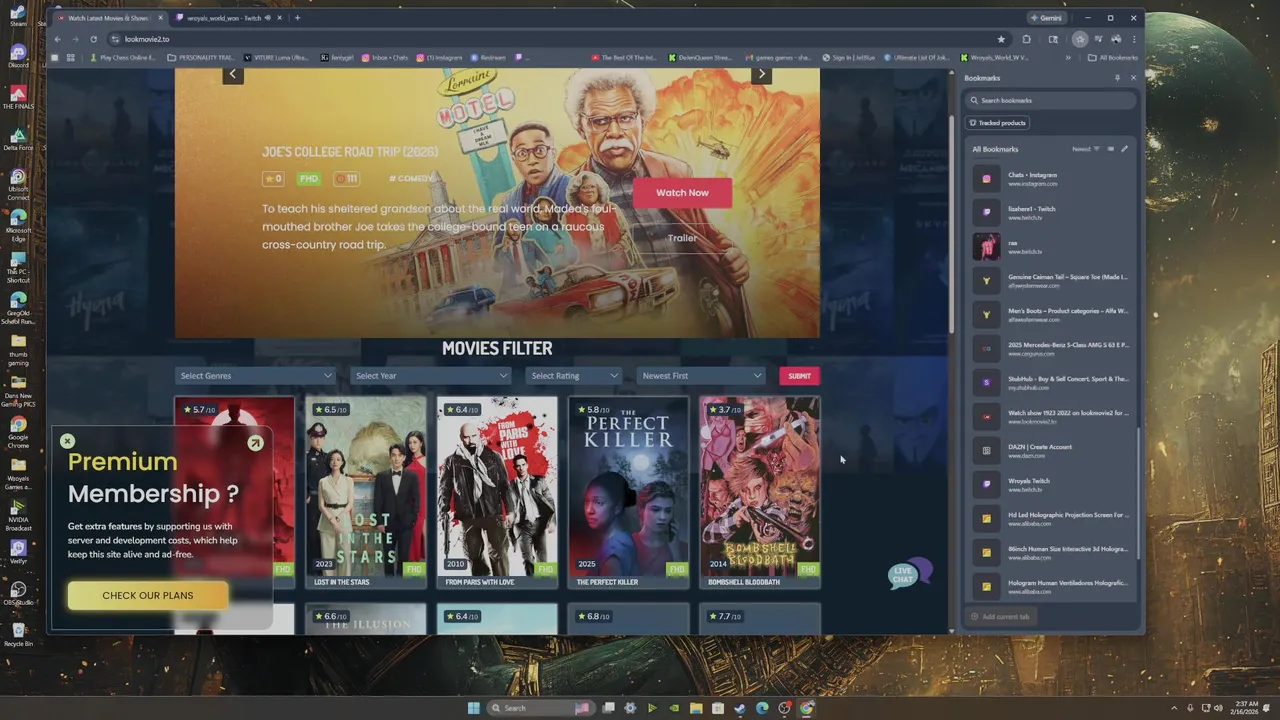Close the Premium Membership popup
Screen dimensions: 1280x720
[67, 441]
